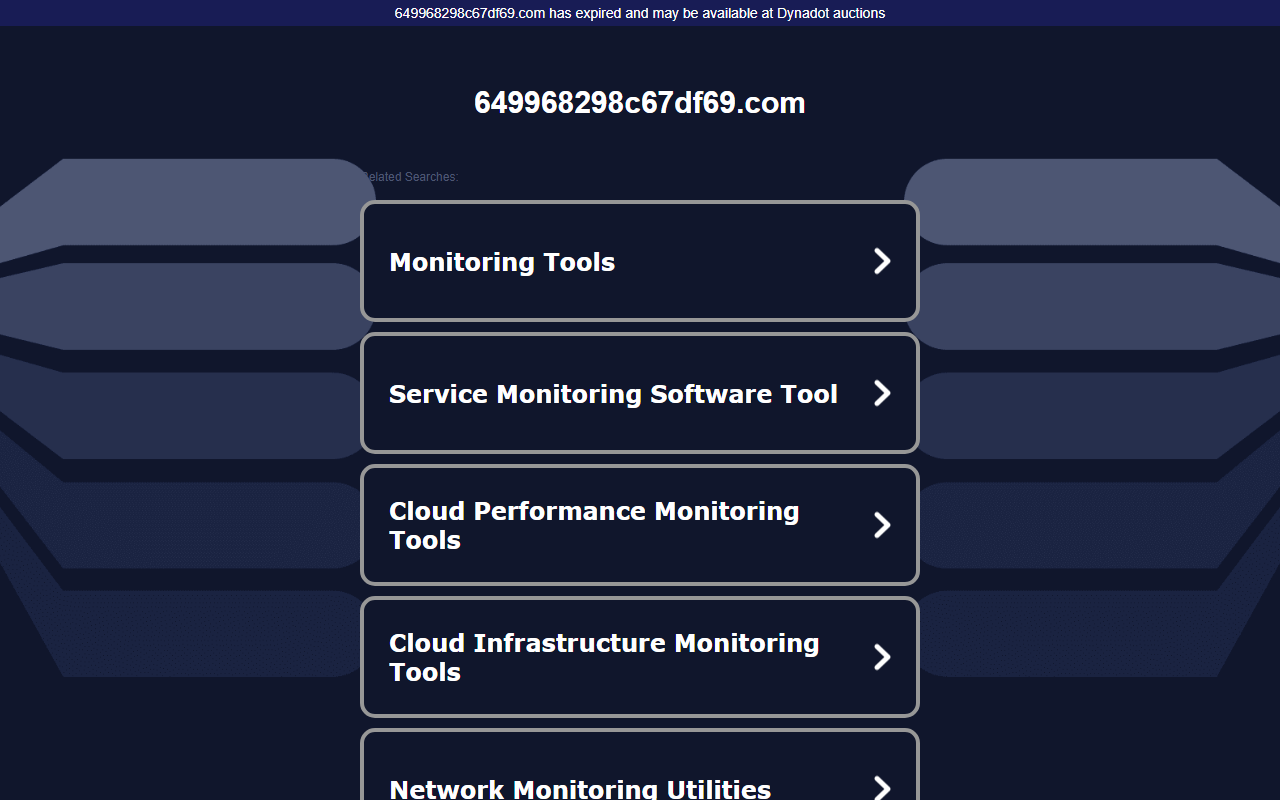Click the 649968298c67df69.com heading

pos(640,103)
